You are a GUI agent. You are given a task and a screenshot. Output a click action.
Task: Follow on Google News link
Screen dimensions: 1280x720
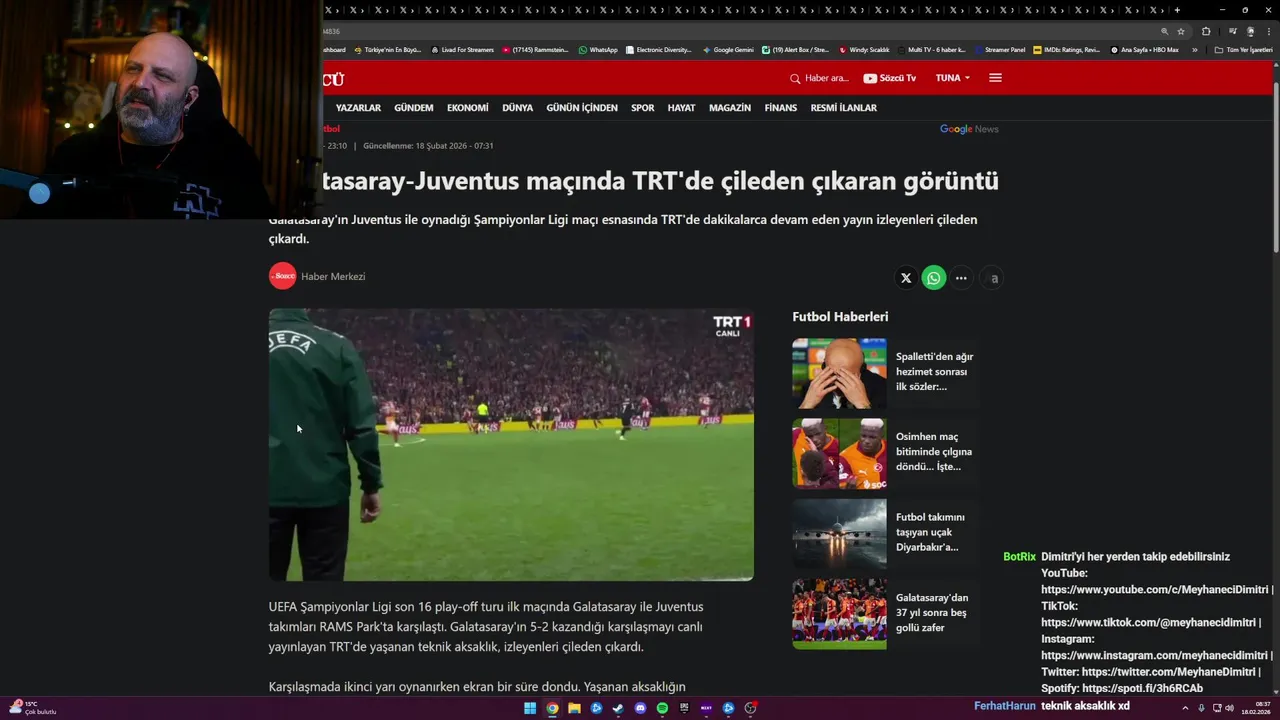pos(969,129)
